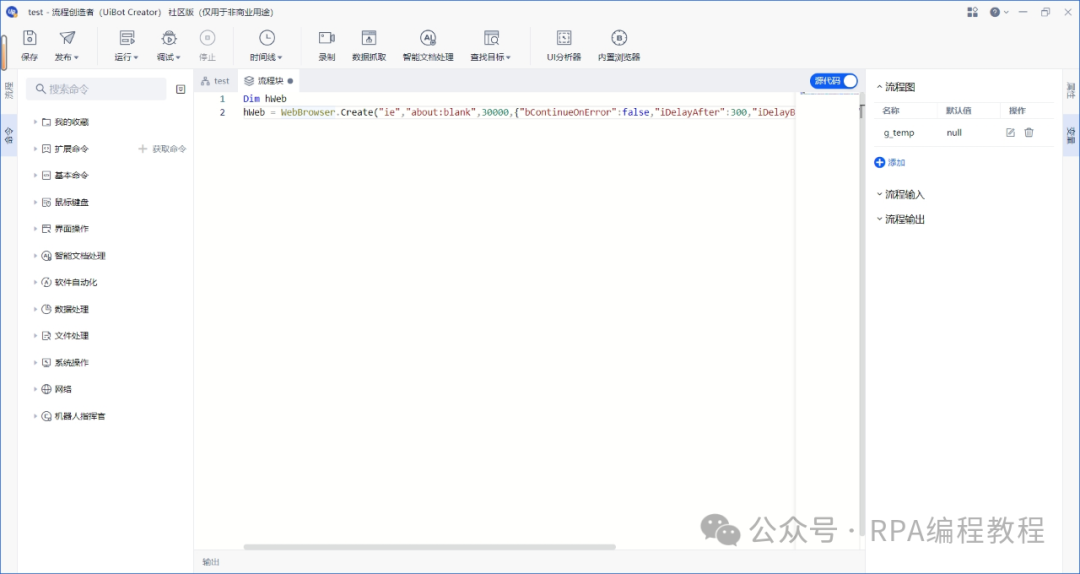
Task: Start Recording with 录制 icon
Action: [x=326, y=38]
